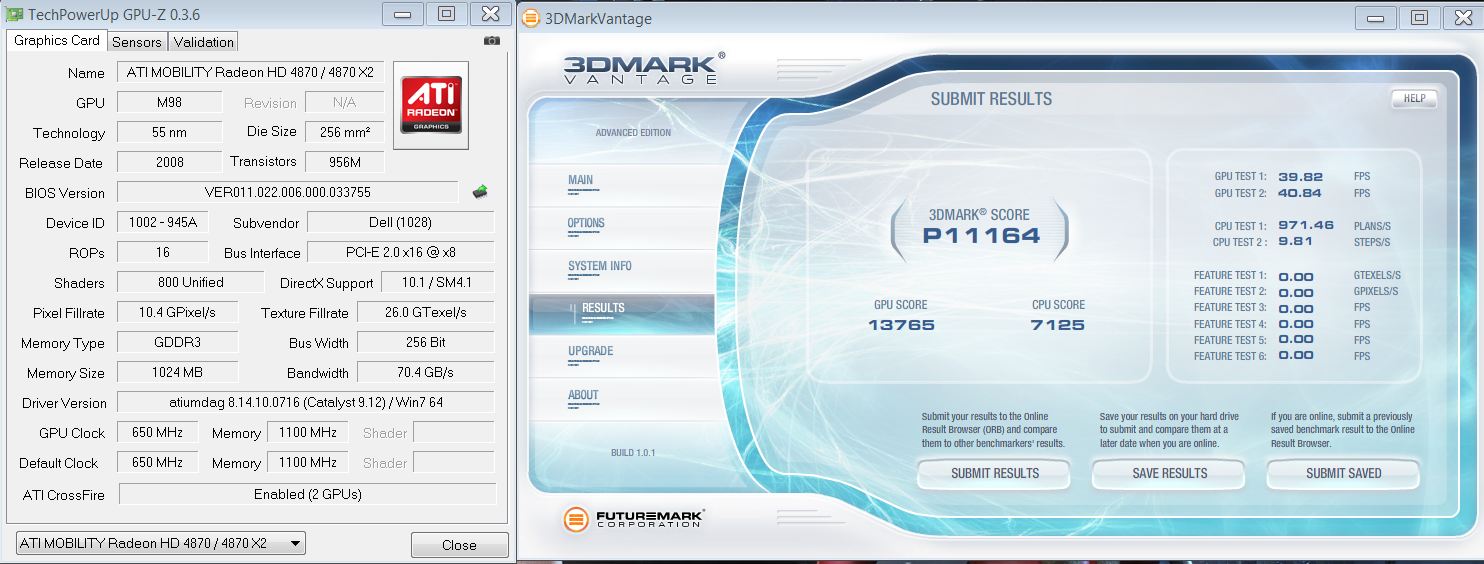Click the Bus Width field 256 Bit
The height and width of the screenshot is (564, 1484).
tap(426, 342)
